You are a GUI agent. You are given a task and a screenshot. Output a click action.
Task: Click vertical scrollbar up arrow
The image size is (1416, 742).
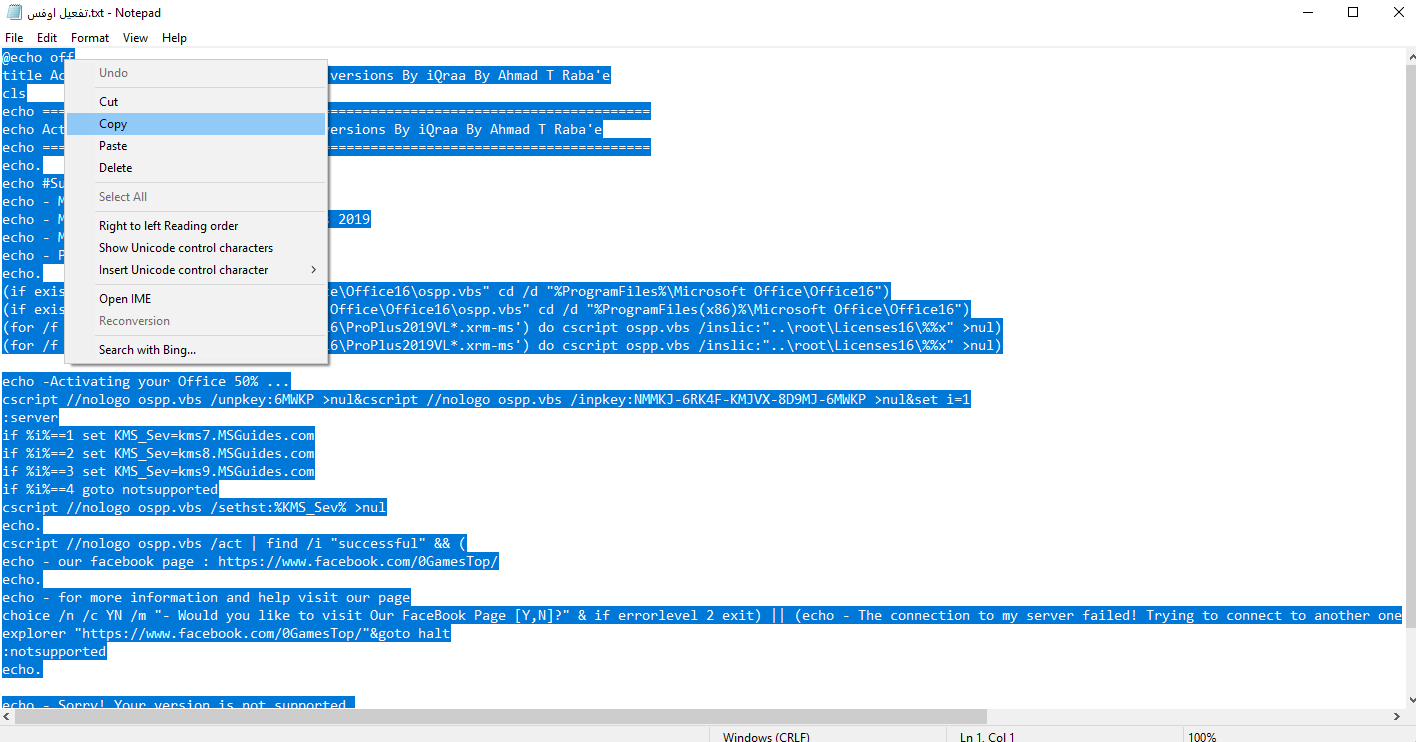tap(1410, 56)
